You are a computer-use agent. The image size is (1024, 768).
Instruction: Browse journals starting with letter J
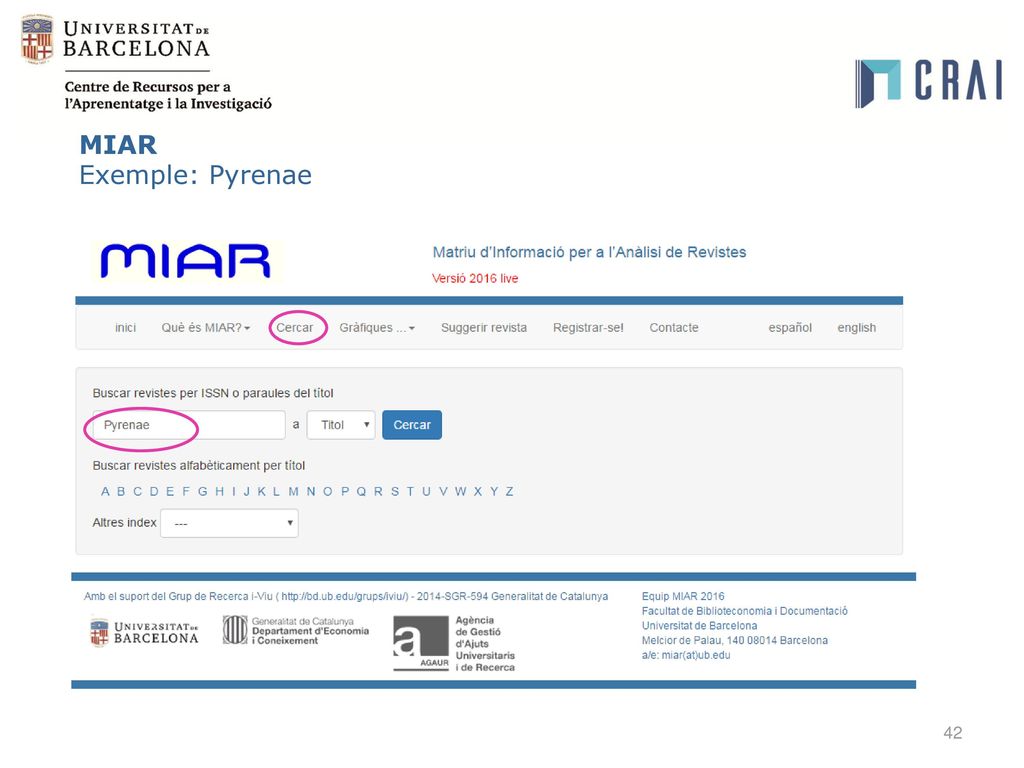247,492
